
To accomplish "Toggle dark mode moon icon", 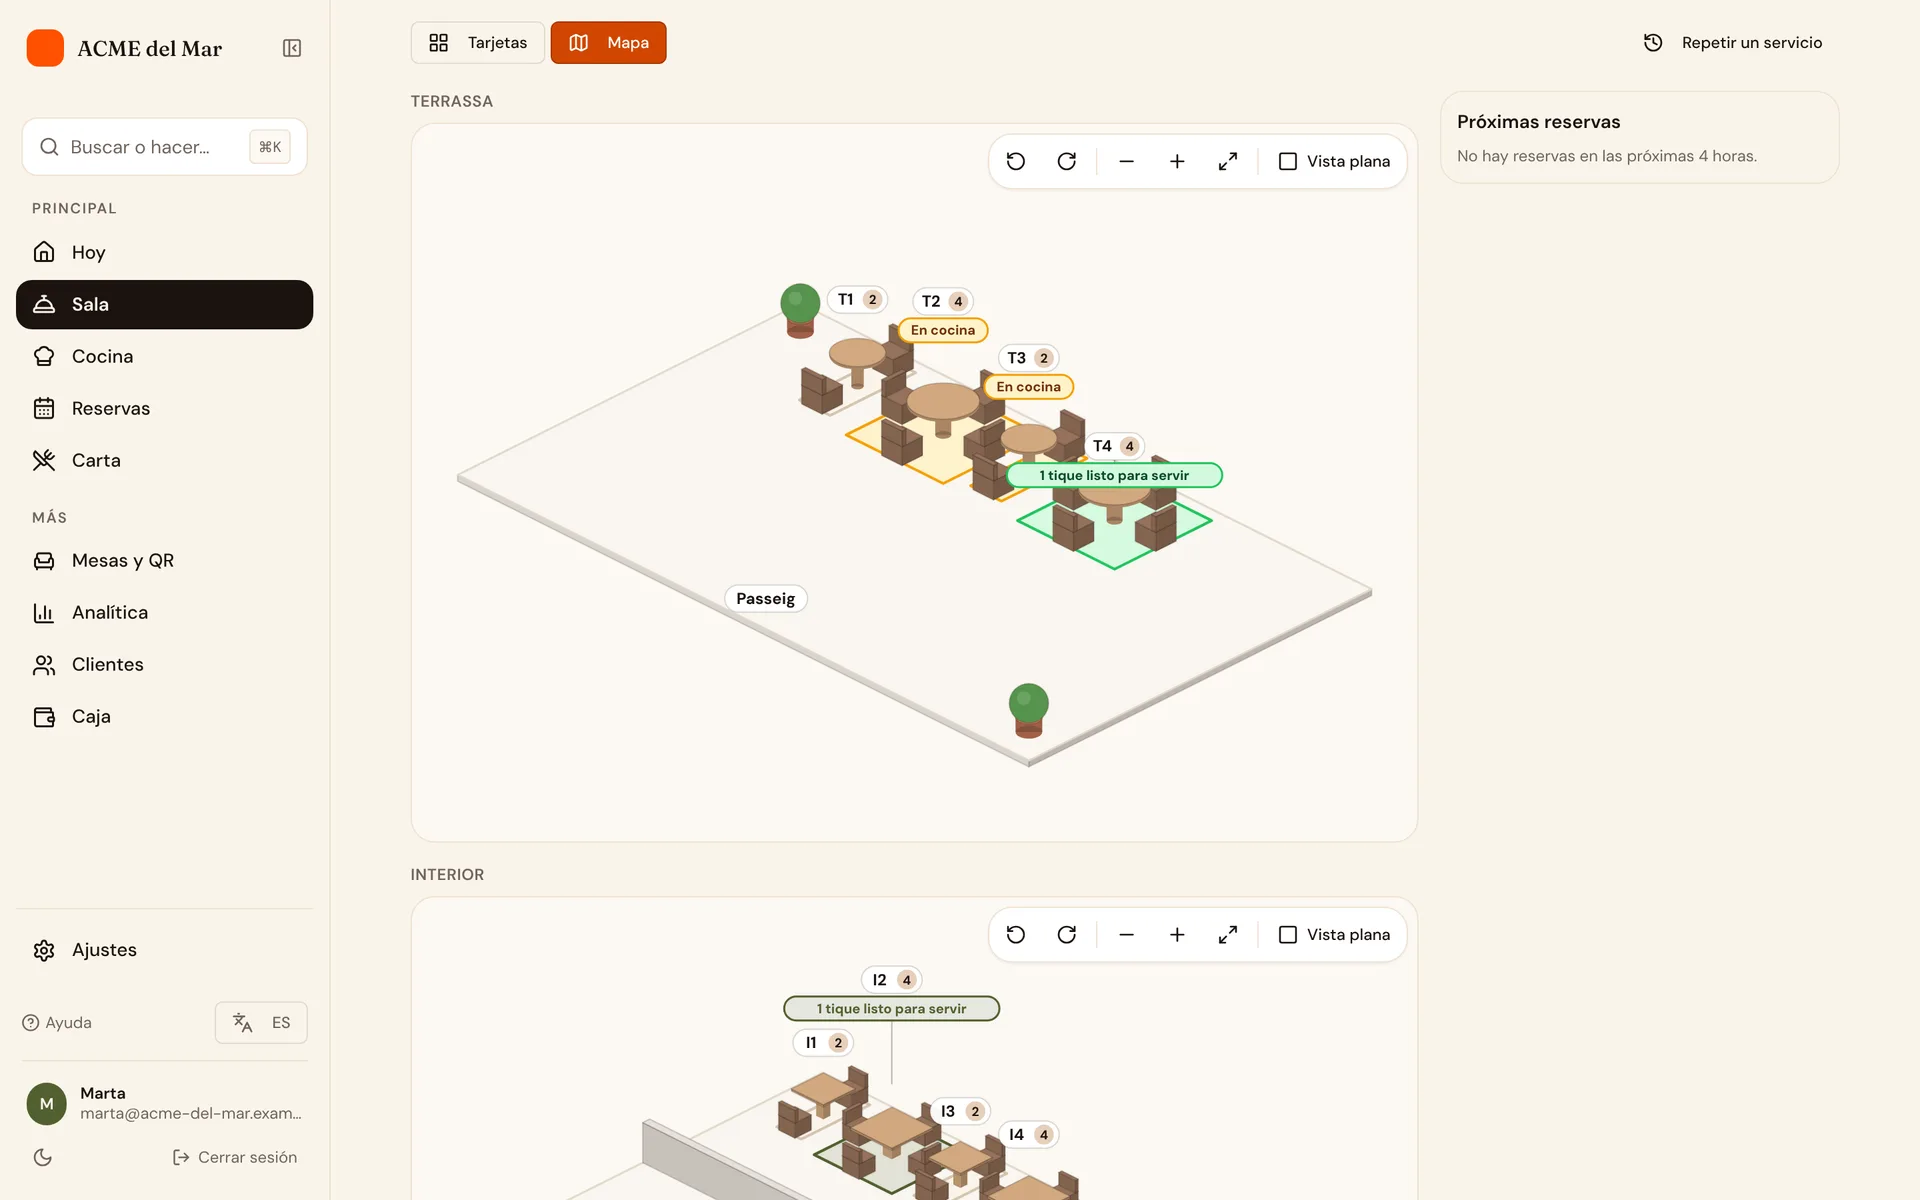I will coord(43,1157).
